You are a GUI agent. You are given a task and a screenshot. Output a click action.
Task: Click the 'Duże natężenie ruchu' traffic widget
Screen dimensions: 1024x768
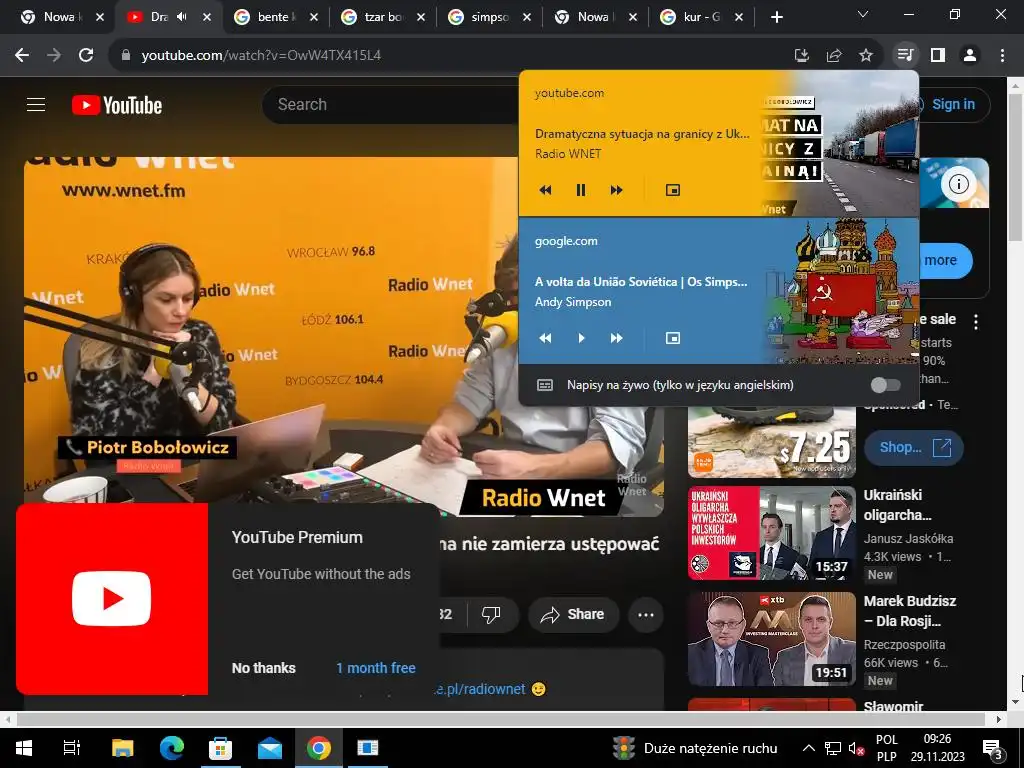click(x=696, y=748)
